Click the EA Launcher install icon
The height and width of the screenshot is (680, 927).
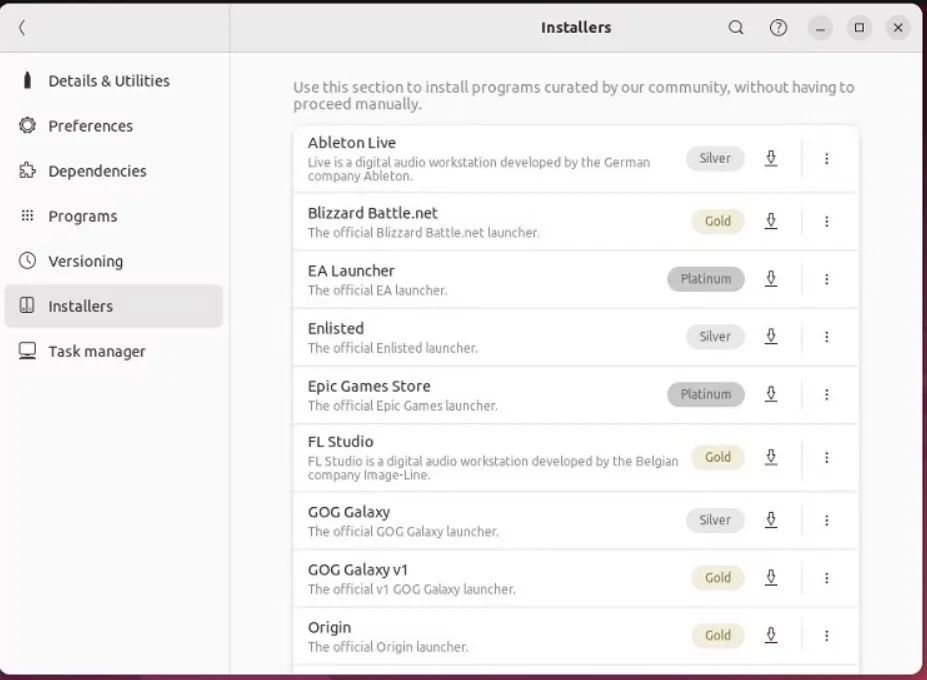tap(771, 279)
